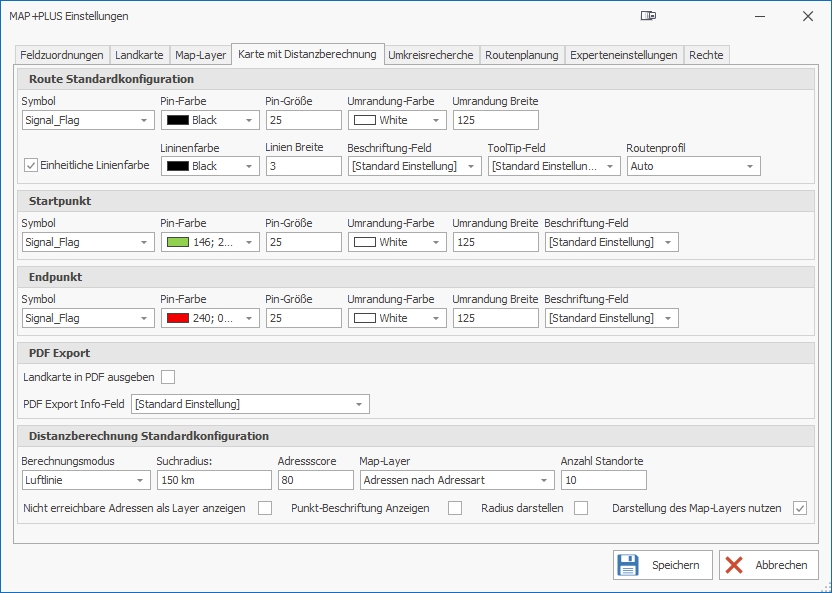Image resolution: width=832 pixels, height=593 pixels.
Task: Enable Landkarte in PDF ausgeben checkbox
Action: tap(168, 377)
